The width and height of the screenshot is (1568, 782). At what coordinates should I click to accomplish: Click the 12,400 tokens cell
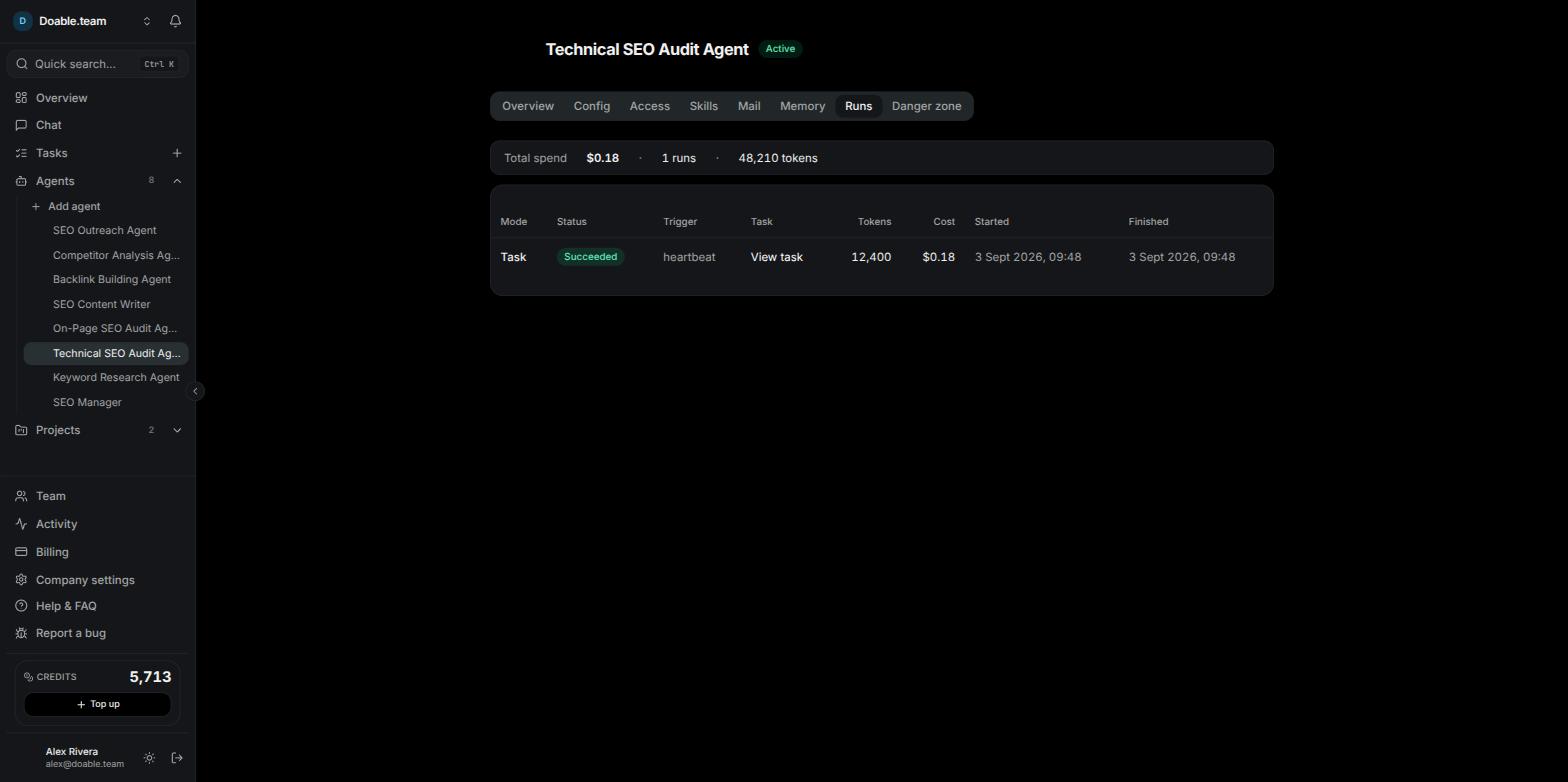[871, 257]
